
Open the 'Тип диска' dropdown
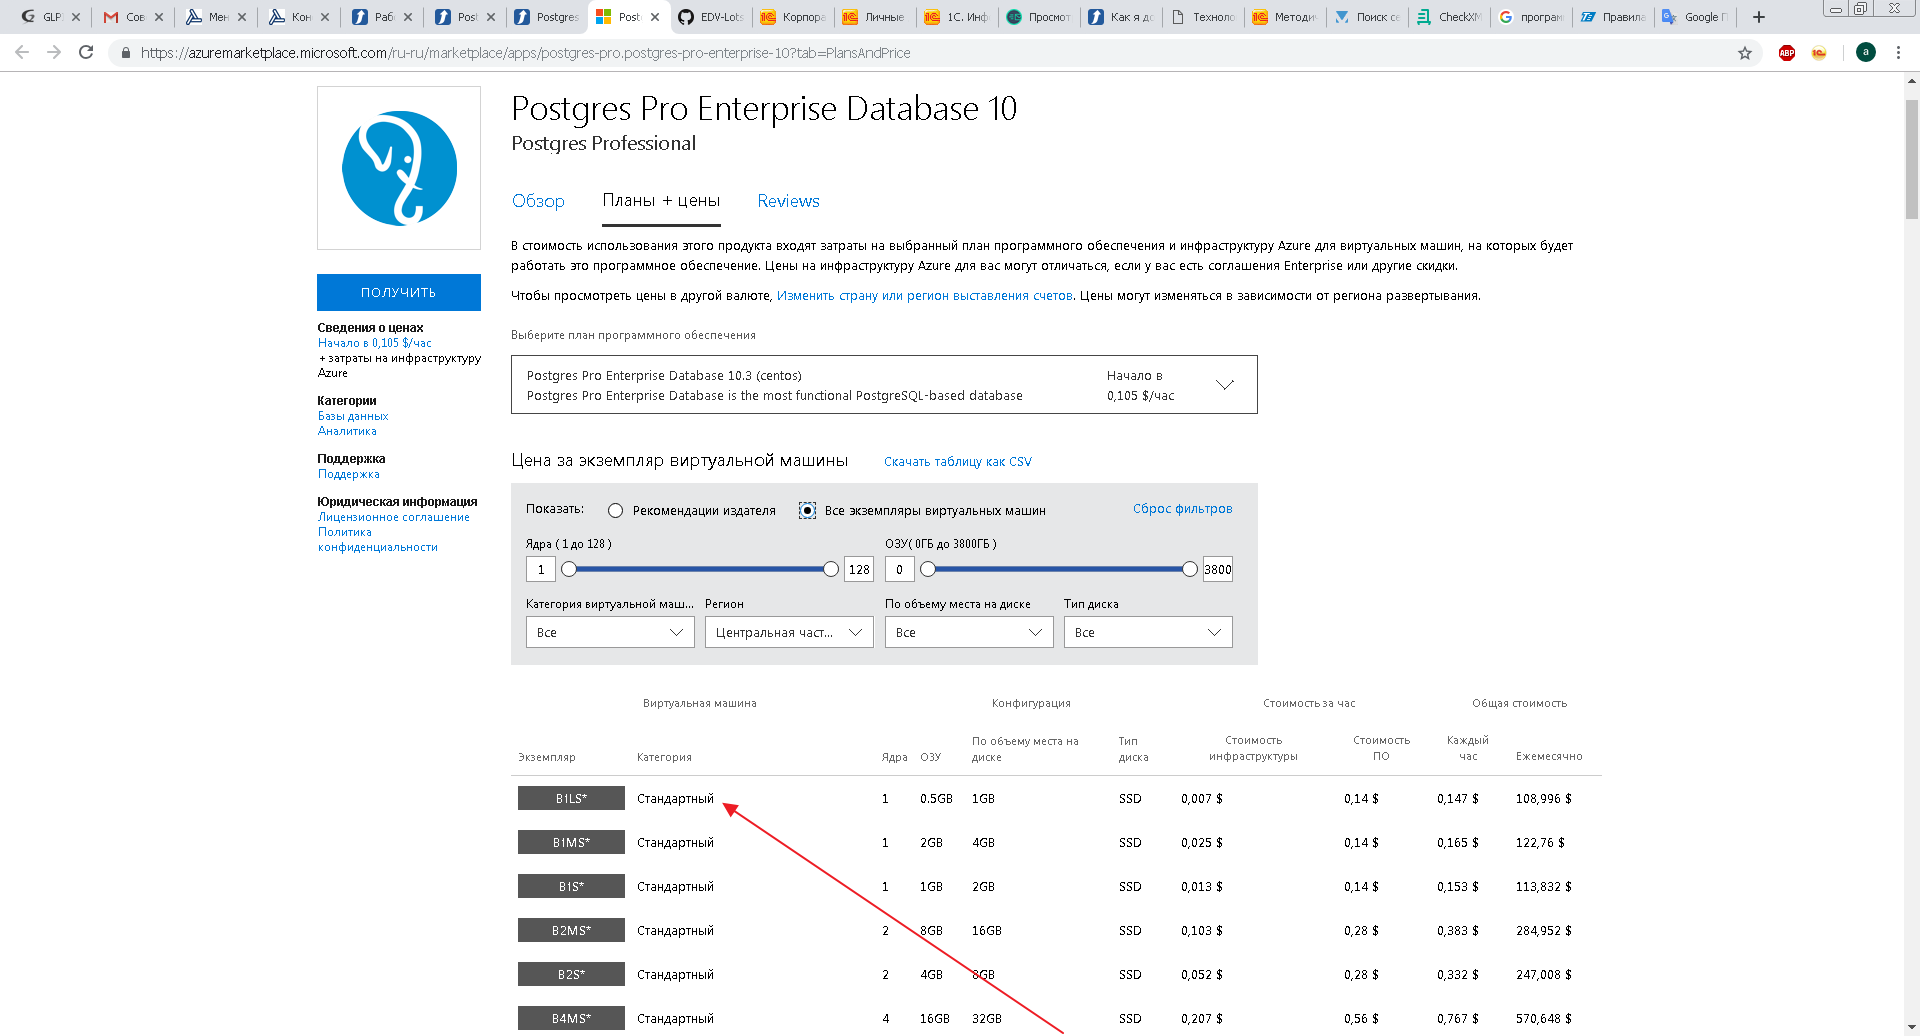pos(1148,632)
